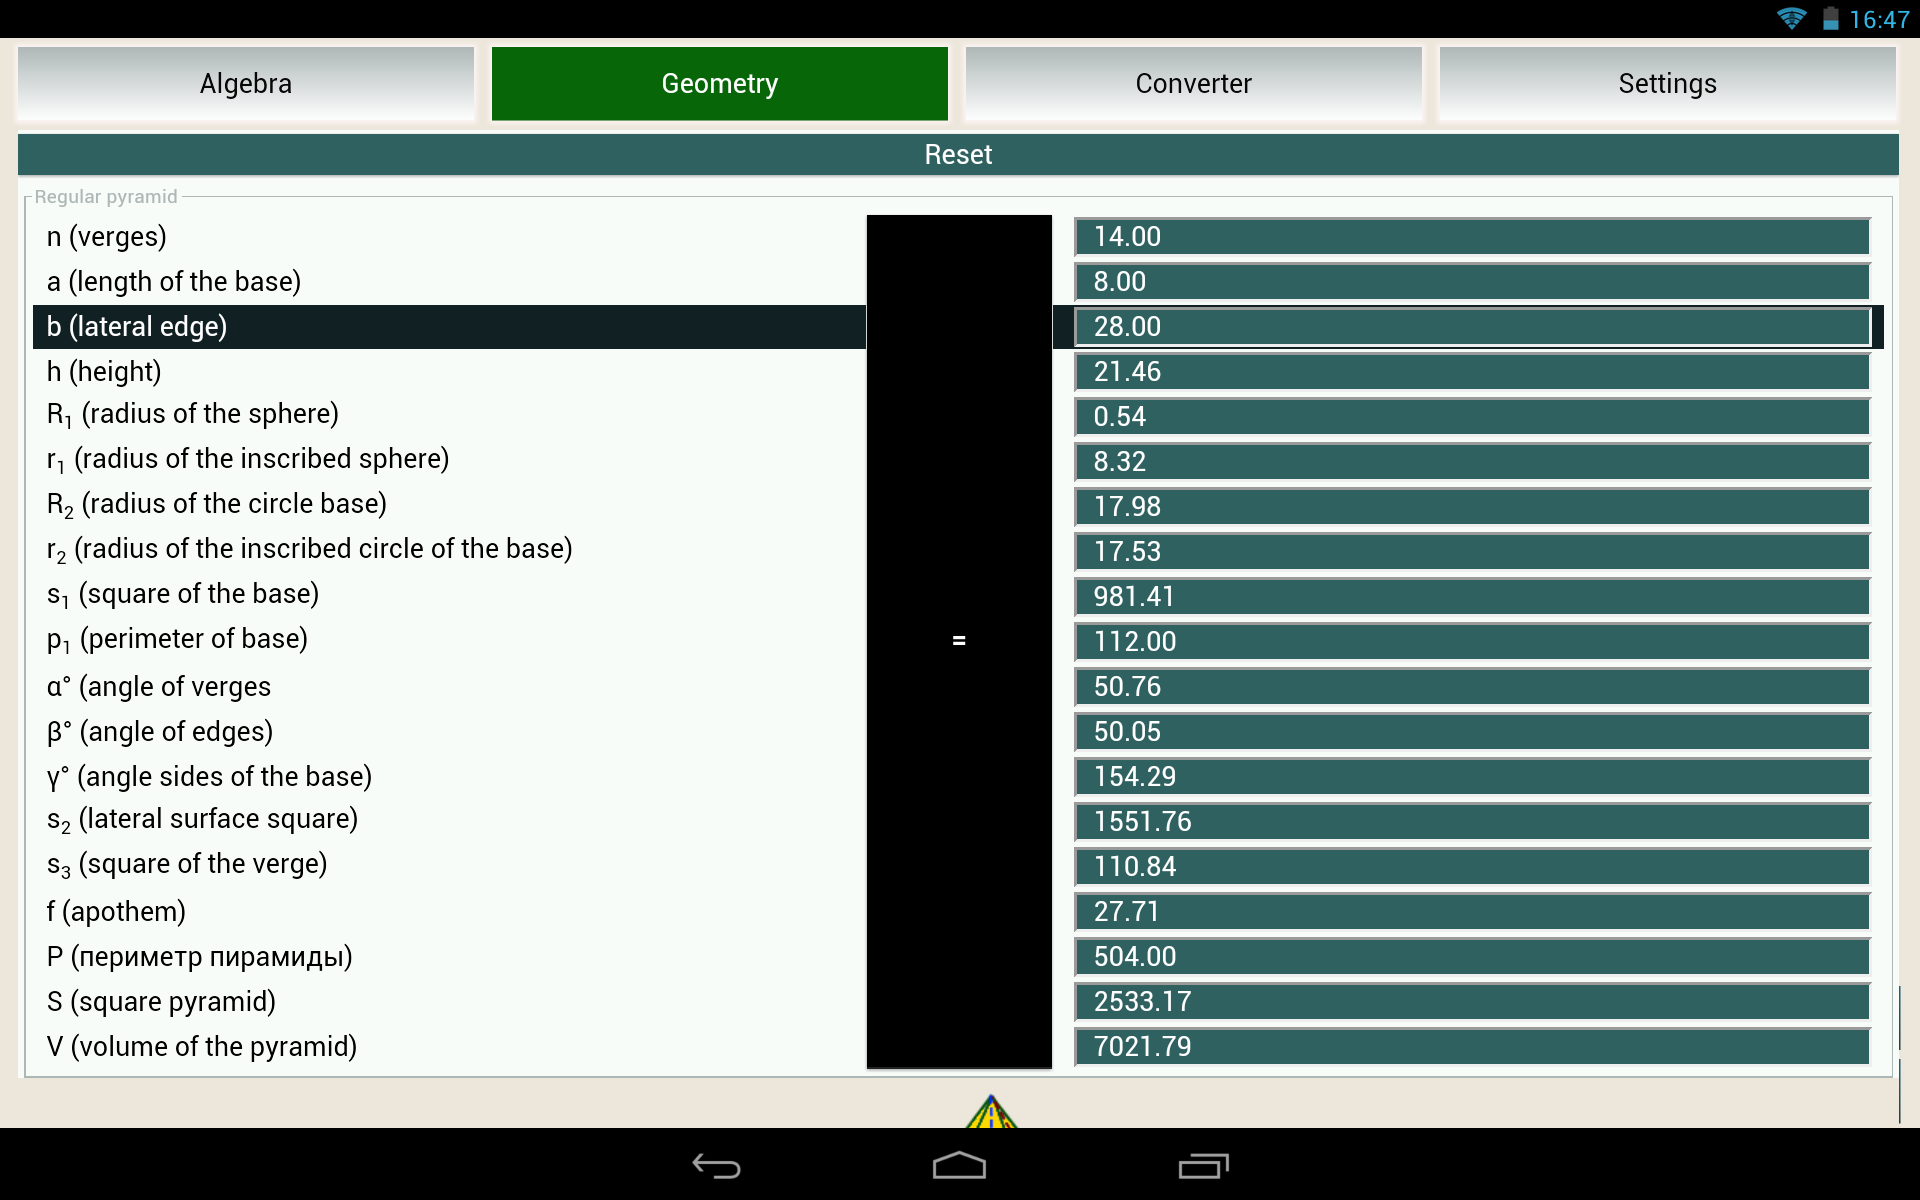
Task: Select the volume of the pyramid field
Action: coord(1471,1047)
